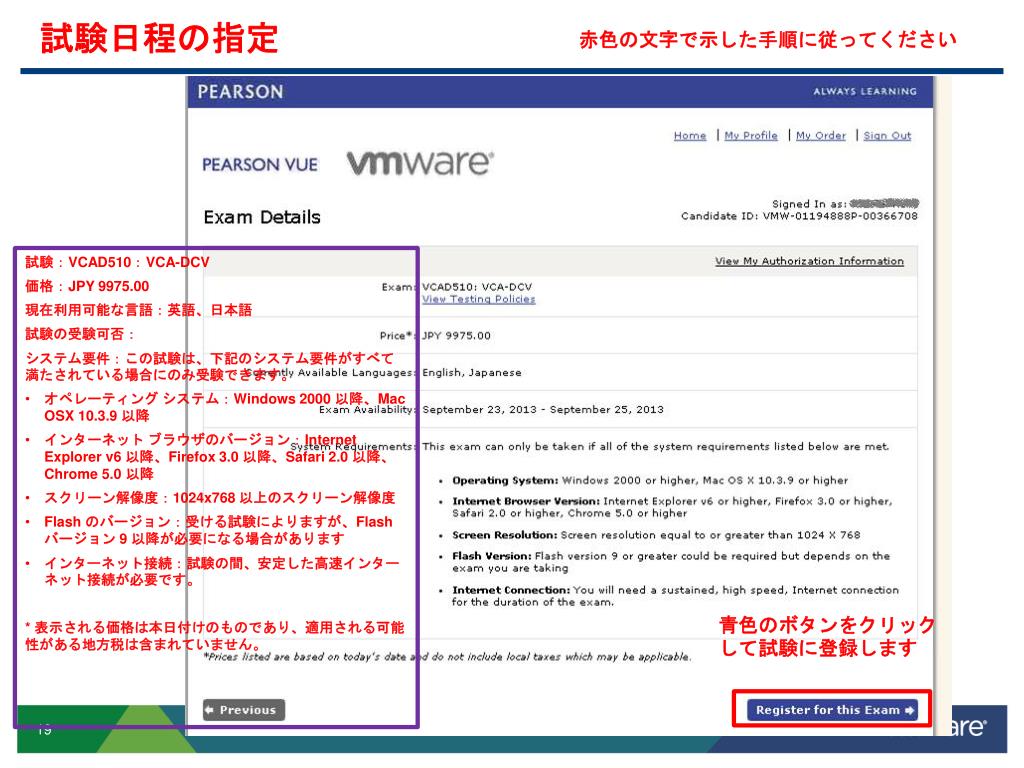Click the Screen Resolution requirement line
This screenshot has width=1024, height=768.
tap(656, 535)
